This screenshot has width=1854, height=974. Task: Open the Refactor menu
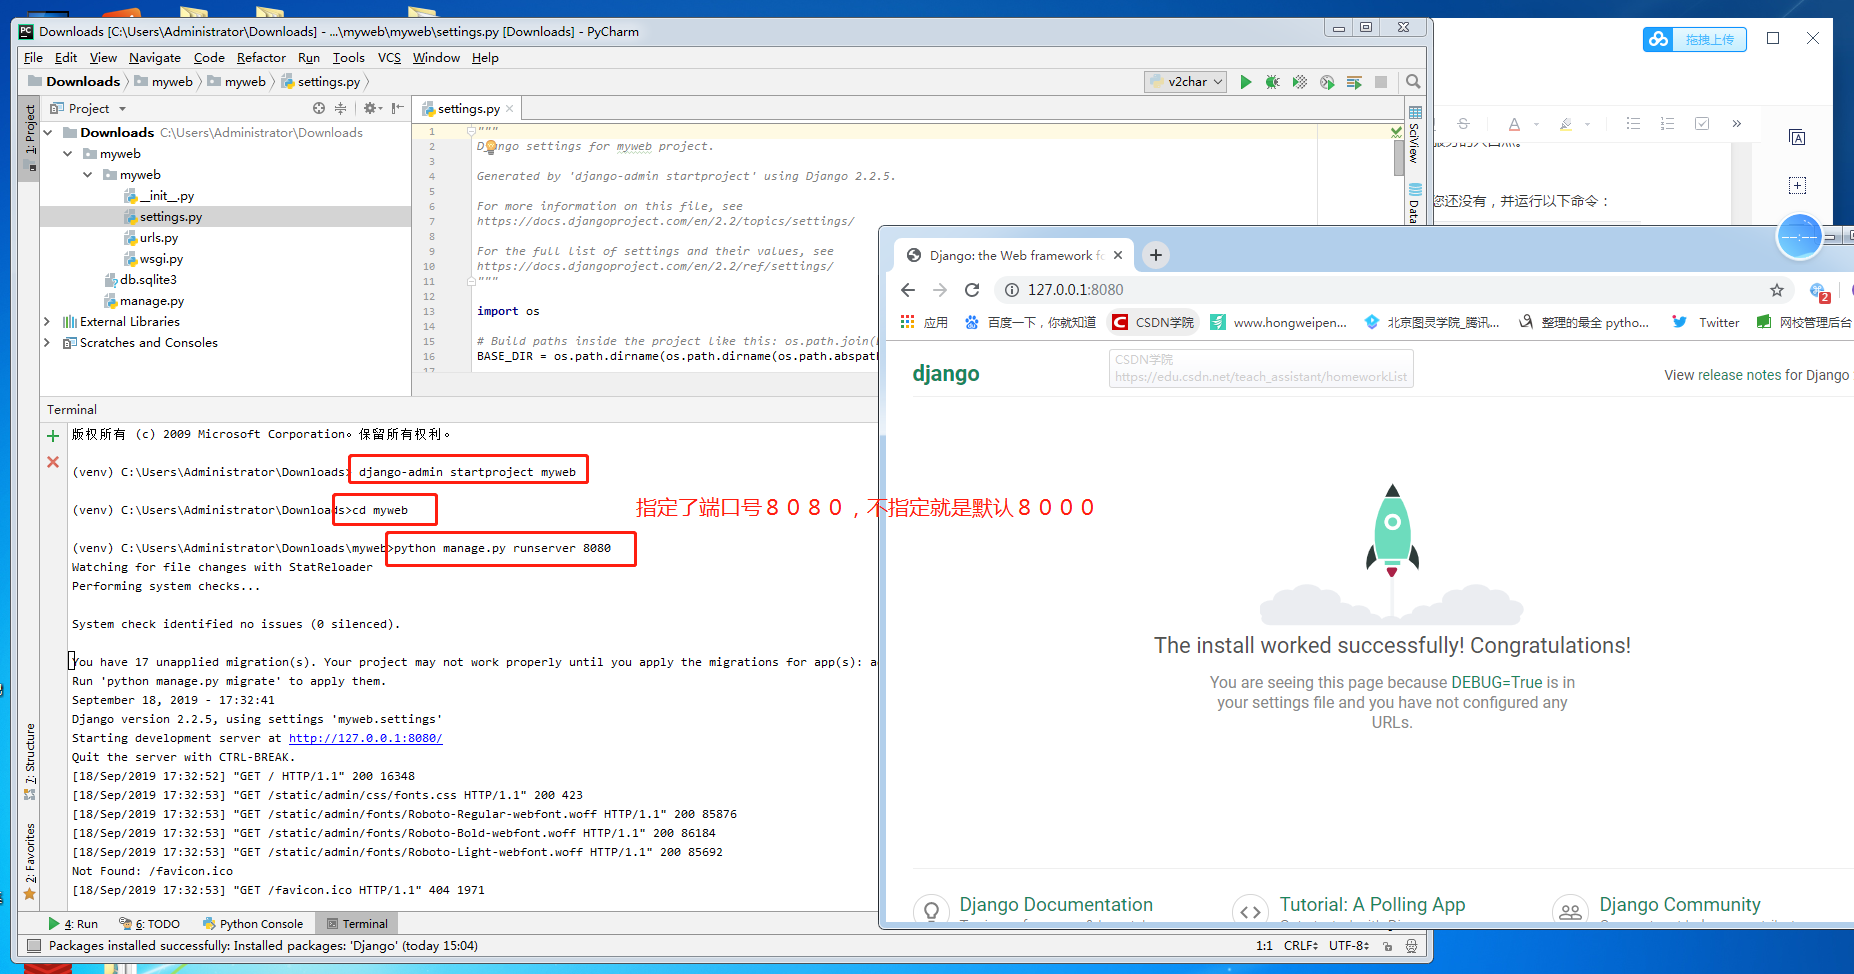coord(261,58)
